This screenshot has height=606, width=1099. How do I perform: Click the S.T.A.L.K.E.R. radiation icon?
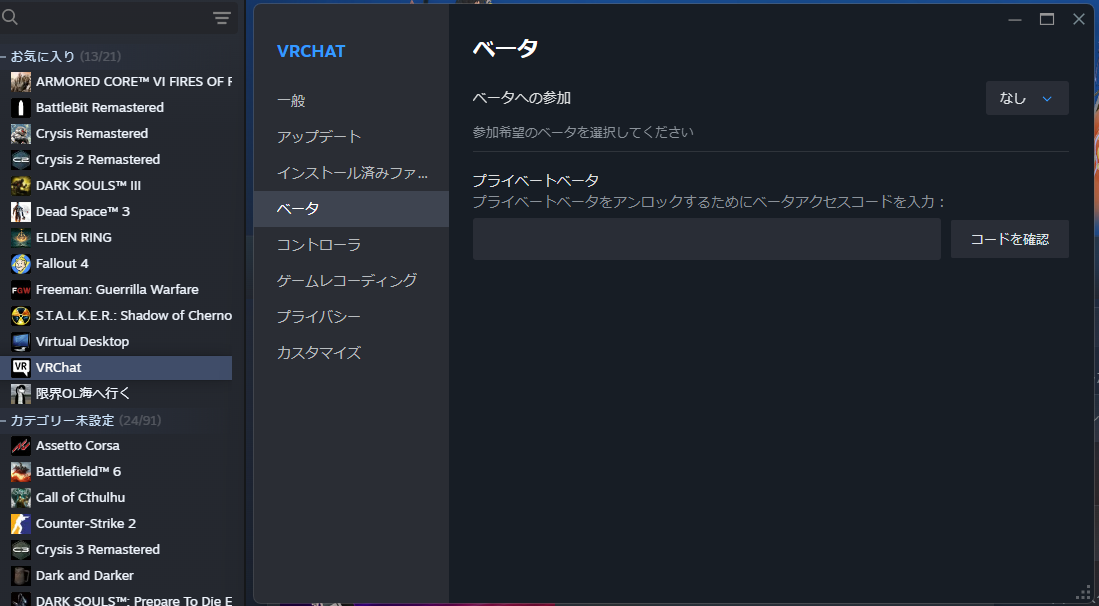click(21, 315)
